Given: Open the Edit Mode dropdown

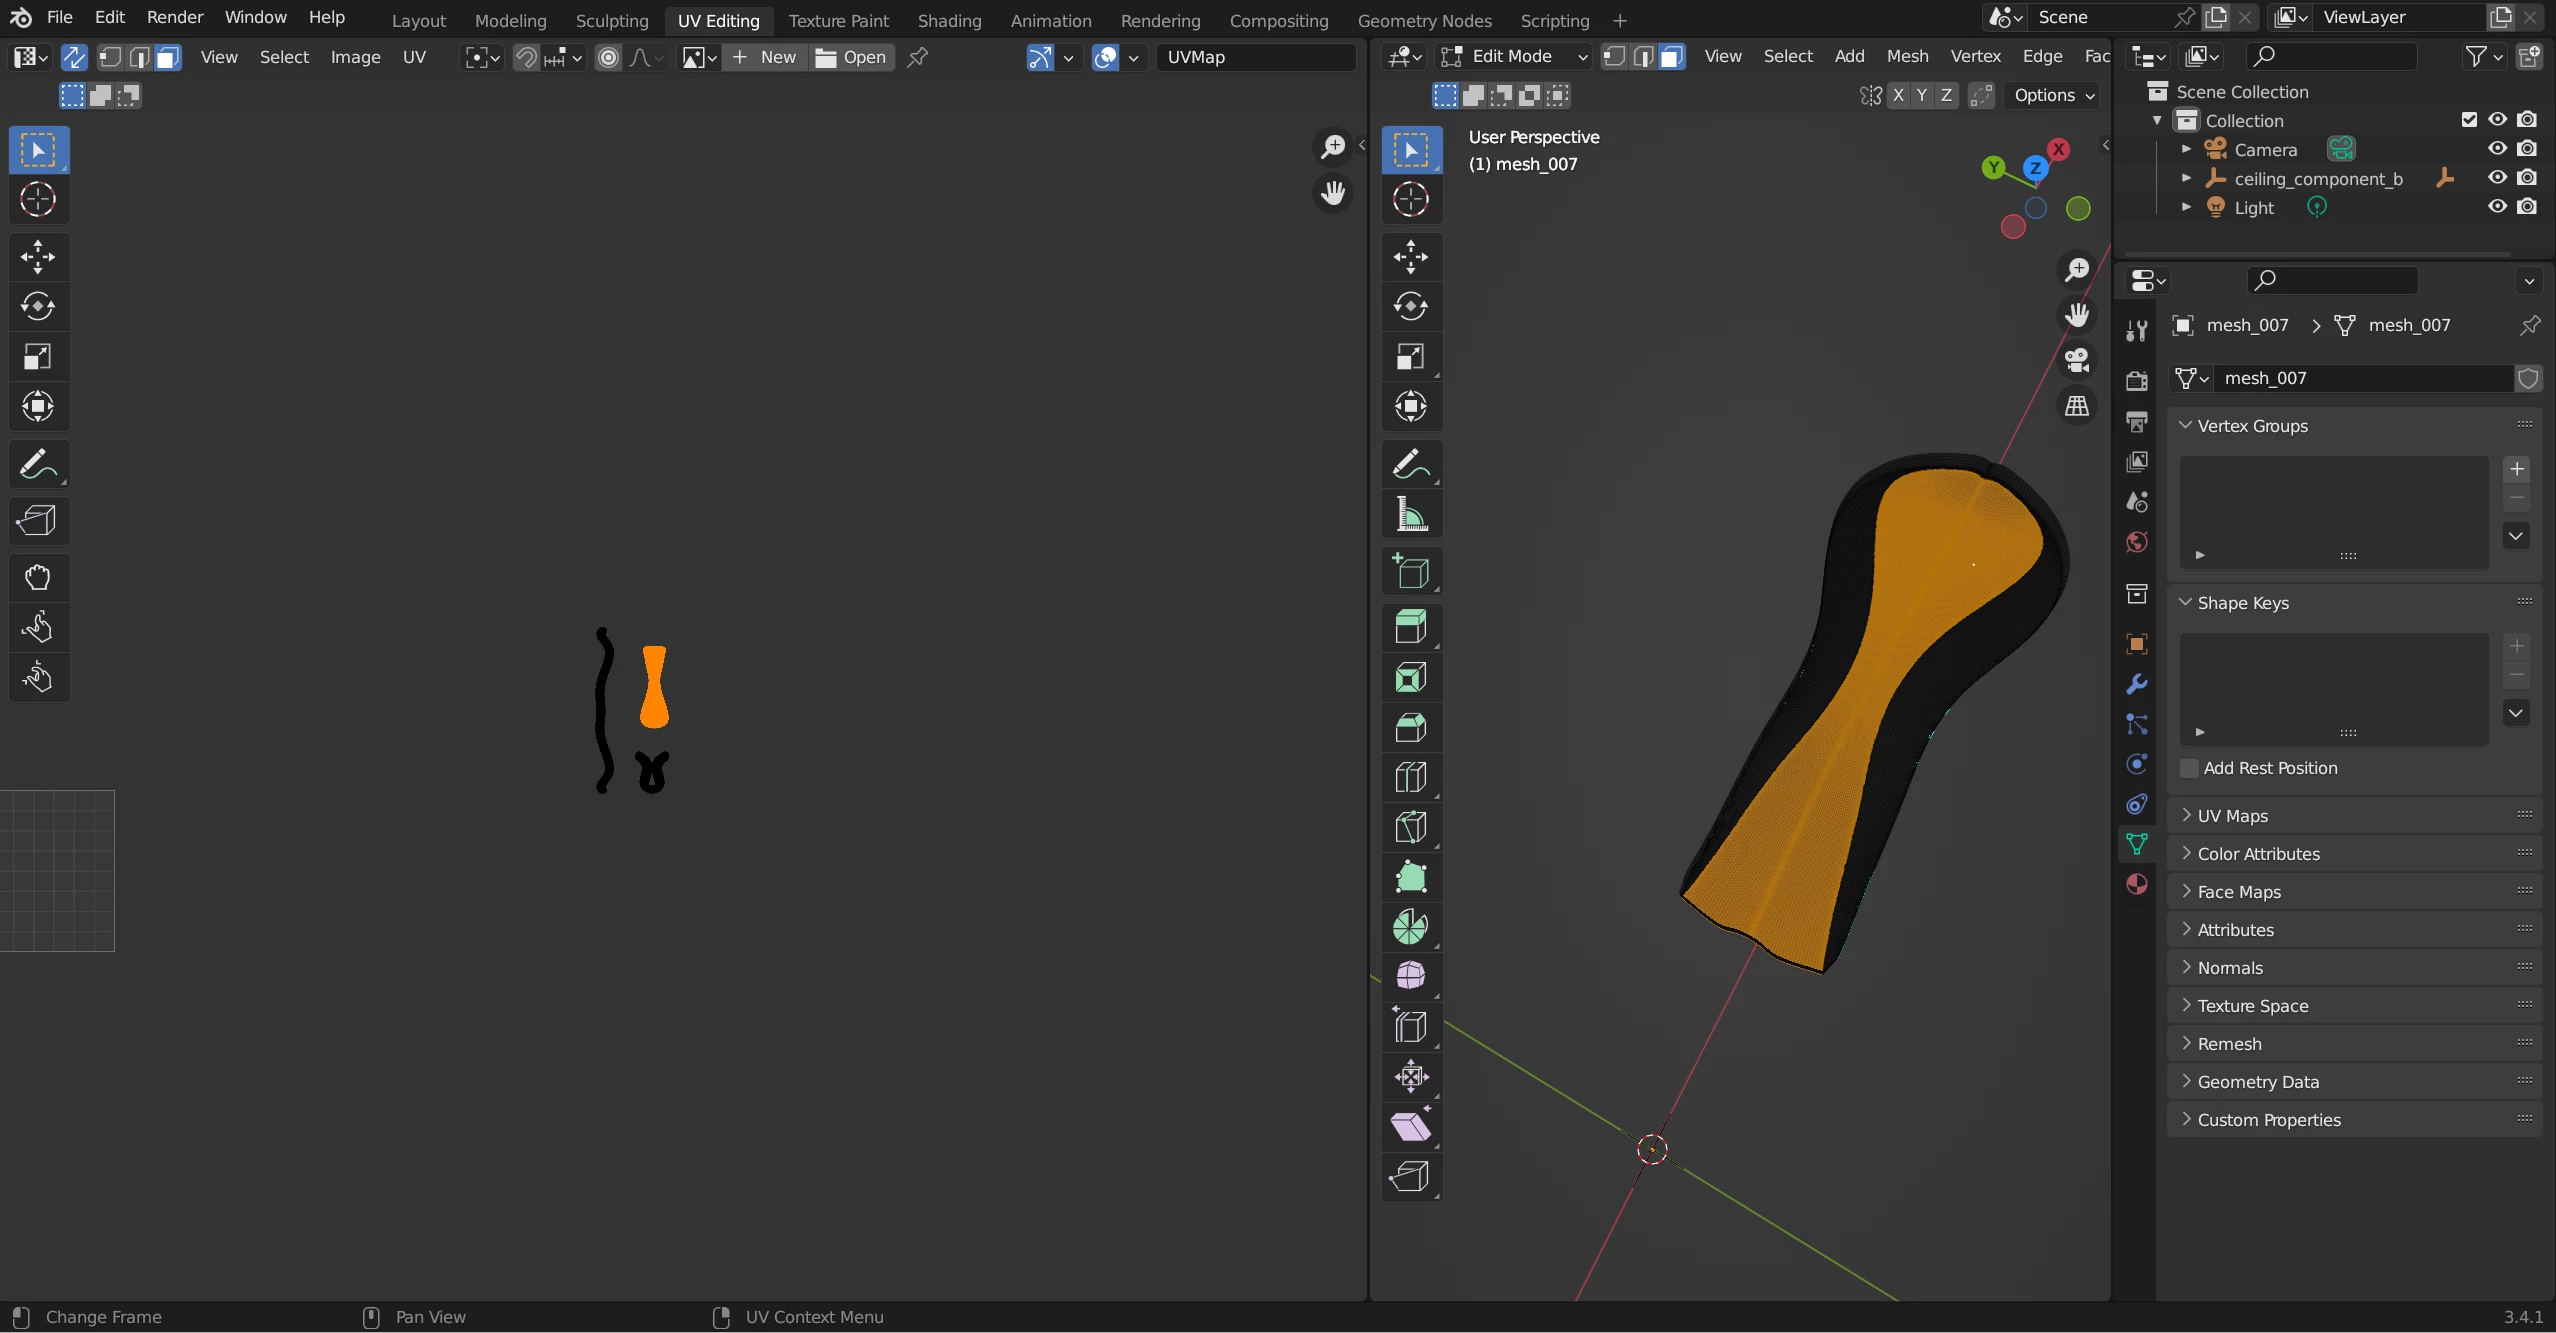Looking at the screenshot, I should tap(1514, 57).
